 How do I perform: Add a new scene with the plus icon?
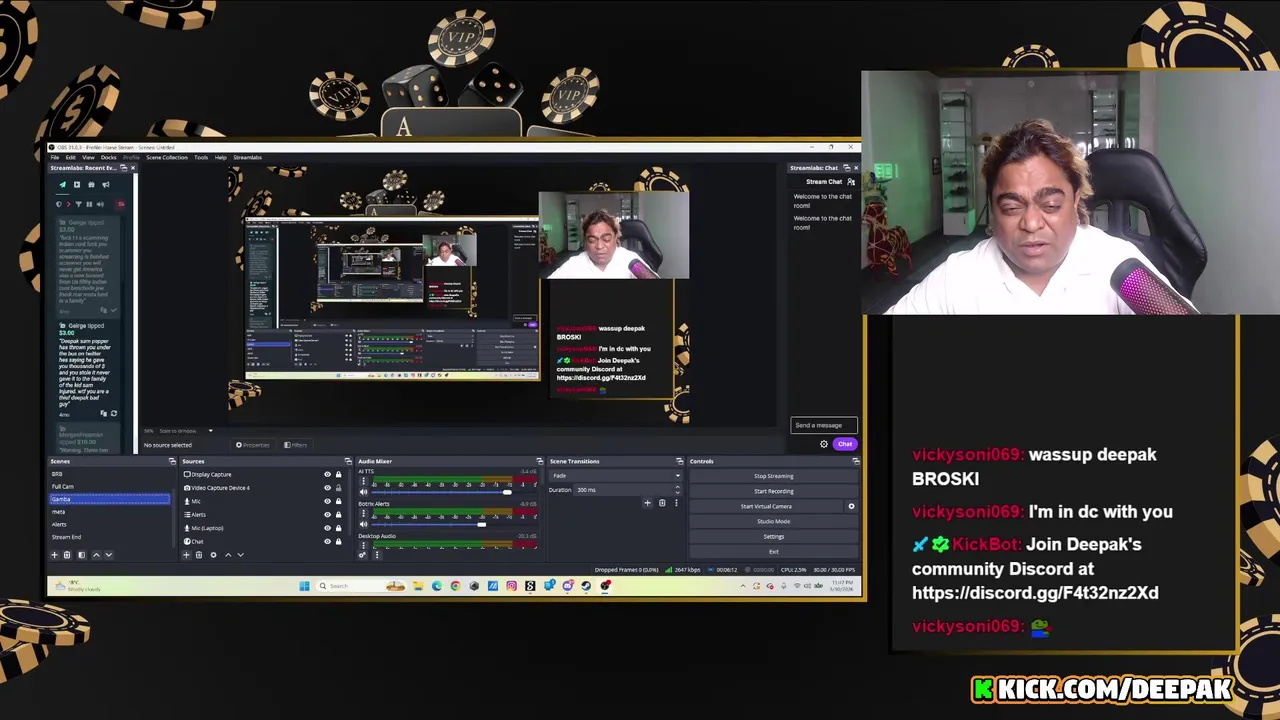(x=55, y=555)
